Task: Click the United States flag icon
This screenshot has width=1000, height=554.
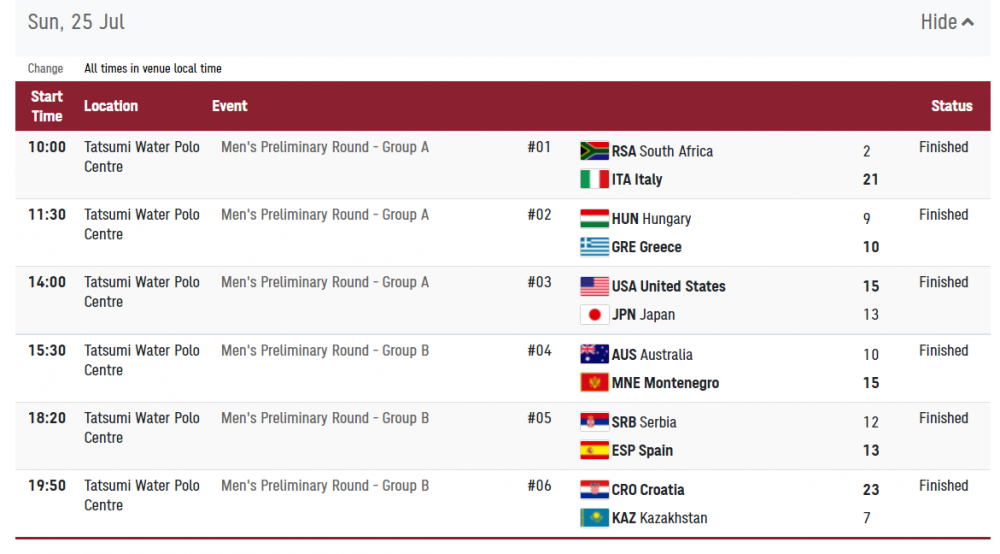Action: [594, 286]
